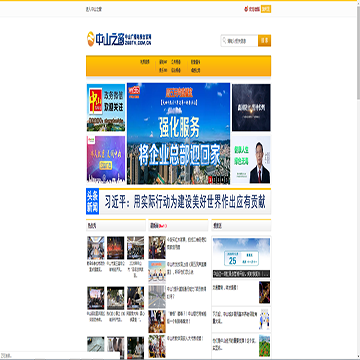This screenshot has height=360, width=360.
Task: Click the orange search submit button
Action: click(x=265, y=41)
